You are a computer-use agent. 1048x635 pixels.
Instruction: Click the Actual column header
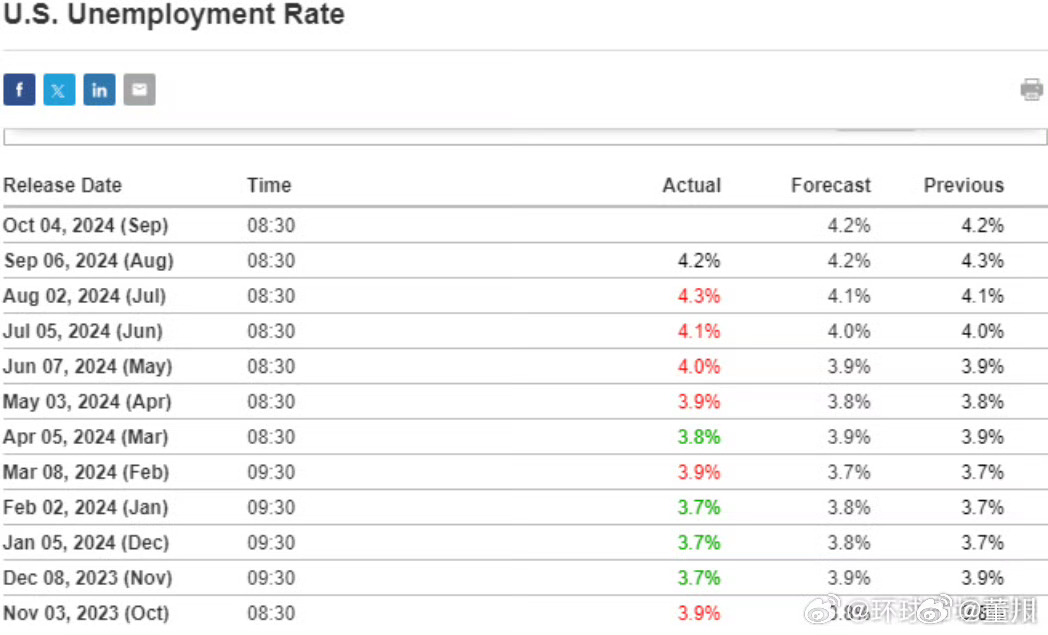[x=691, y=185]
